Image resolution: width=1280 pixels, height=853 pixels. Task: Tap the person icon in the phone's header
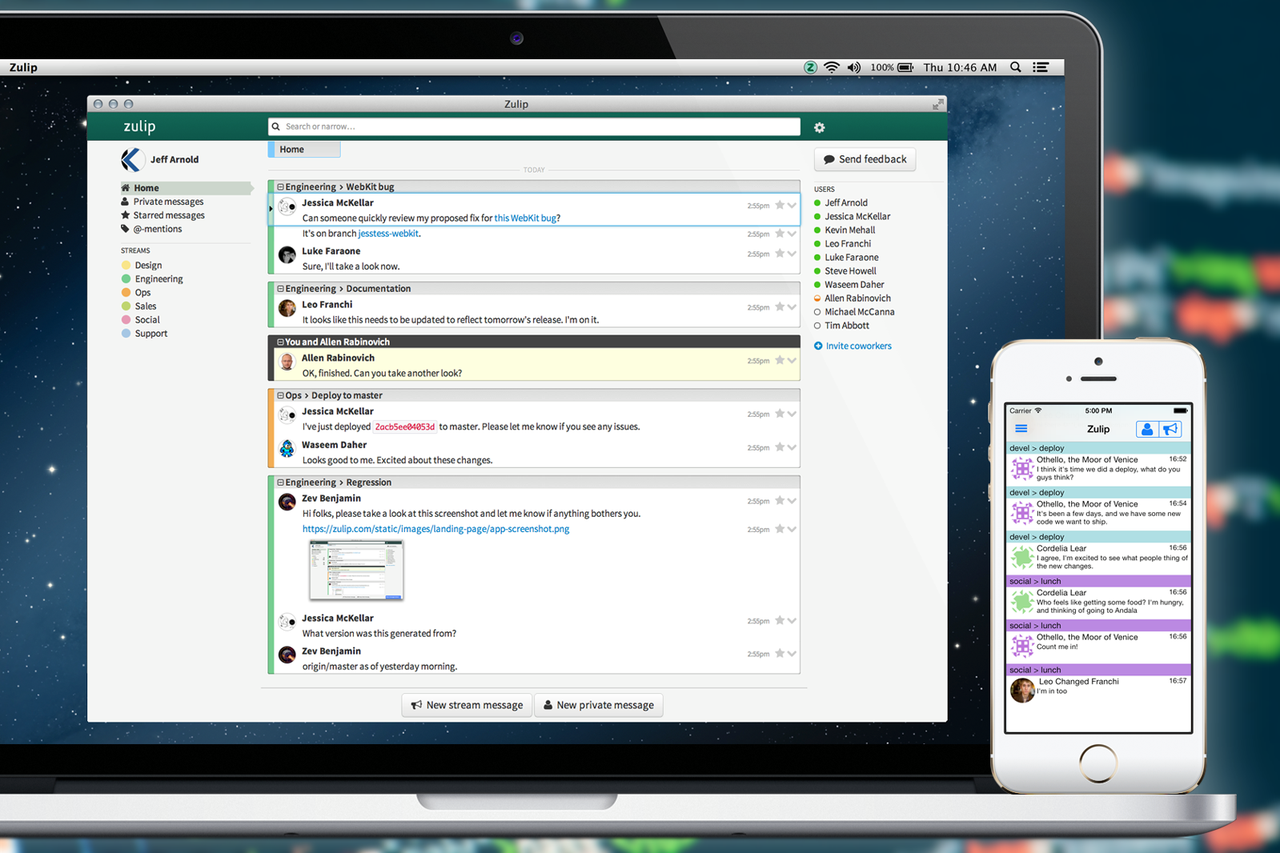(x=1148, y=429)
